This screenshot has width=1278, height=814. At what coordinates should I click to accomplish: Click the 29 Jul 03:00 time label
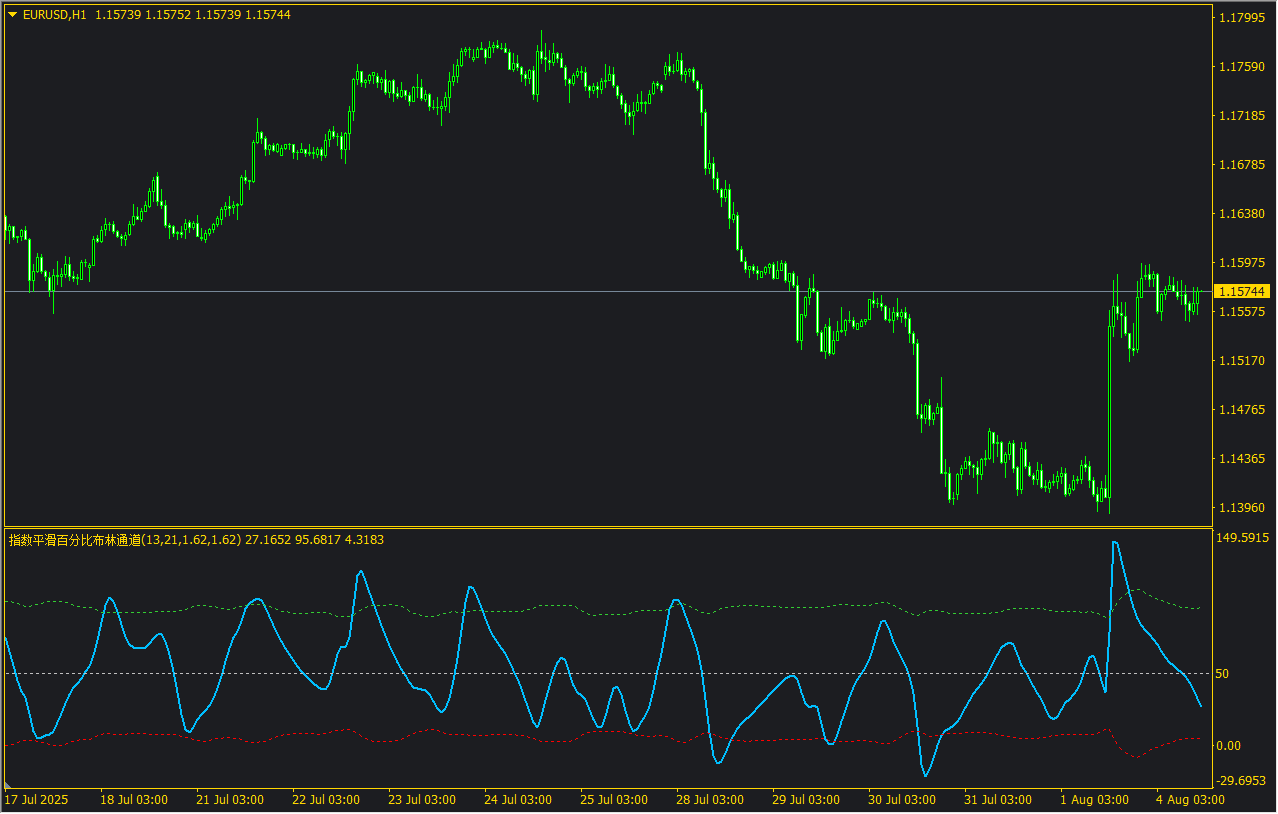806,800
